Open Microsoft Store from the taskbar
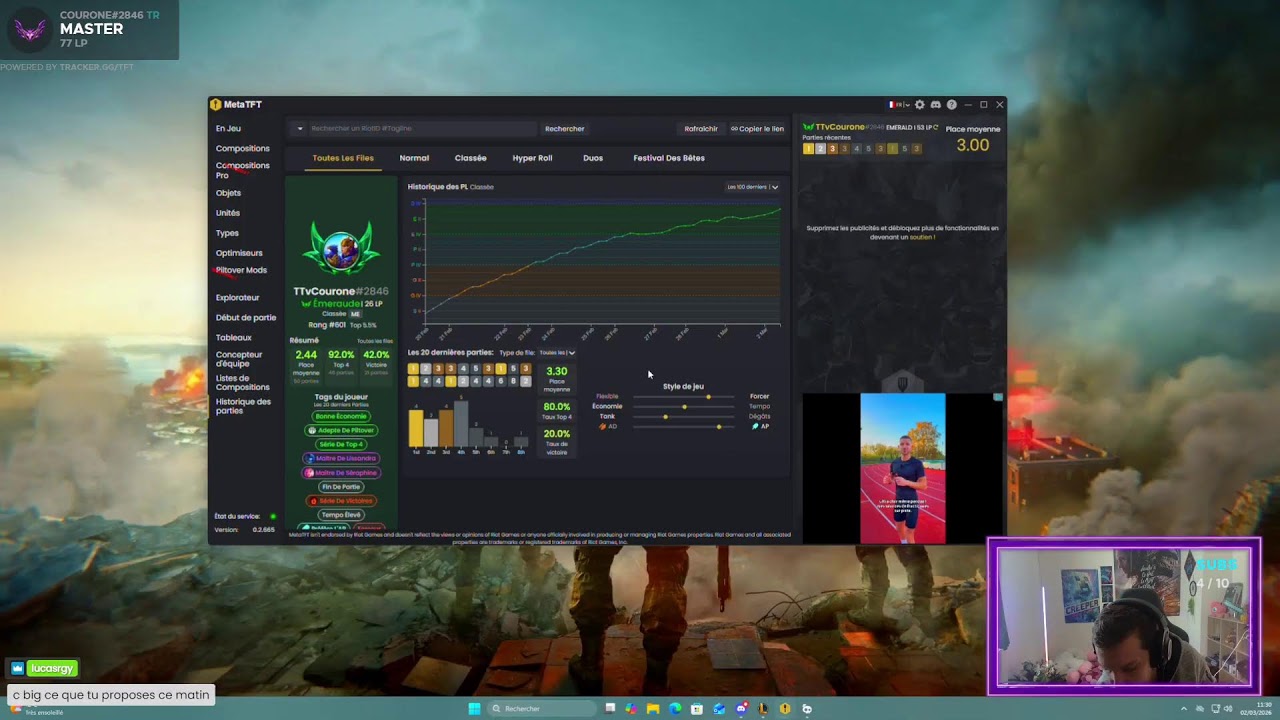 (697, 709)
